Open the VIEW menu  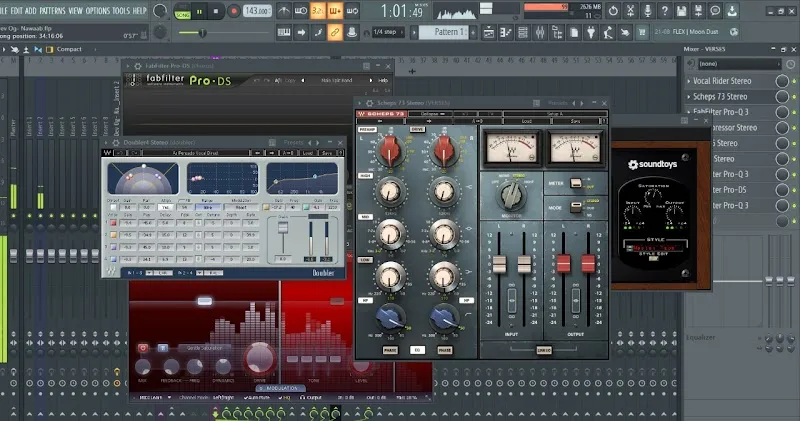click(x=76, y=10)
